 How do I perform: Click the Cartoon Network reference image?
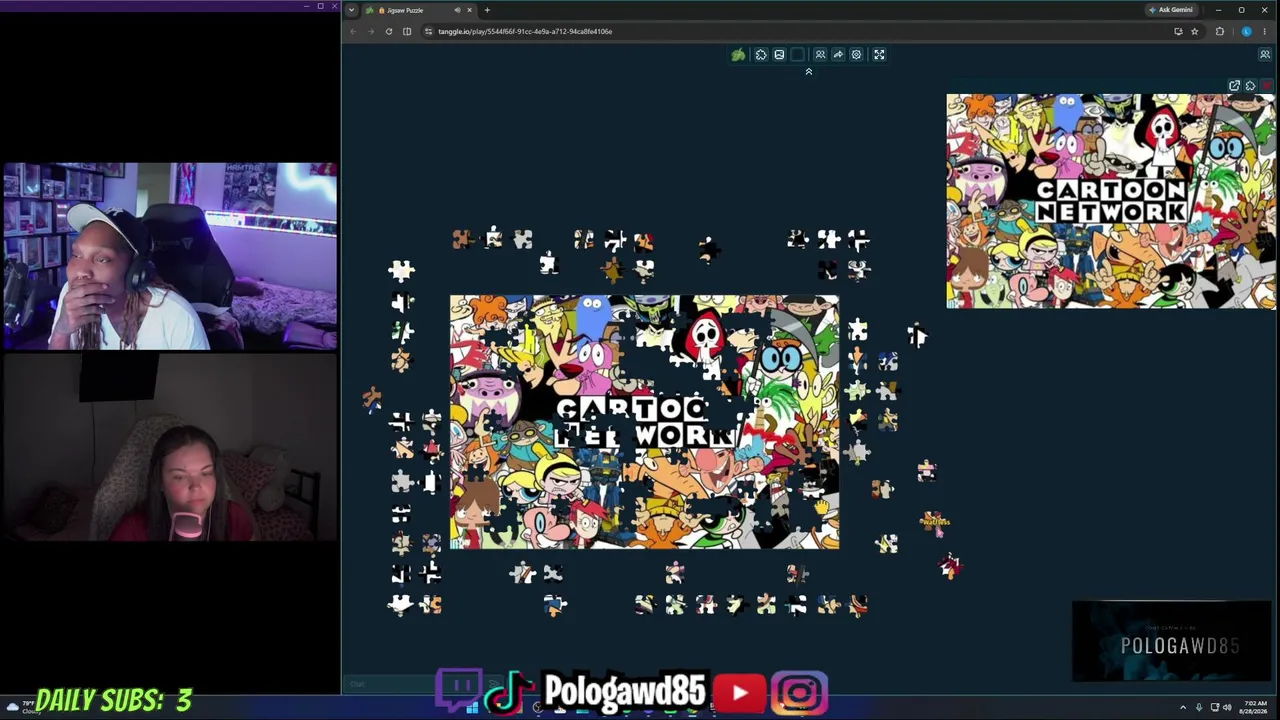click(1111, 201)
